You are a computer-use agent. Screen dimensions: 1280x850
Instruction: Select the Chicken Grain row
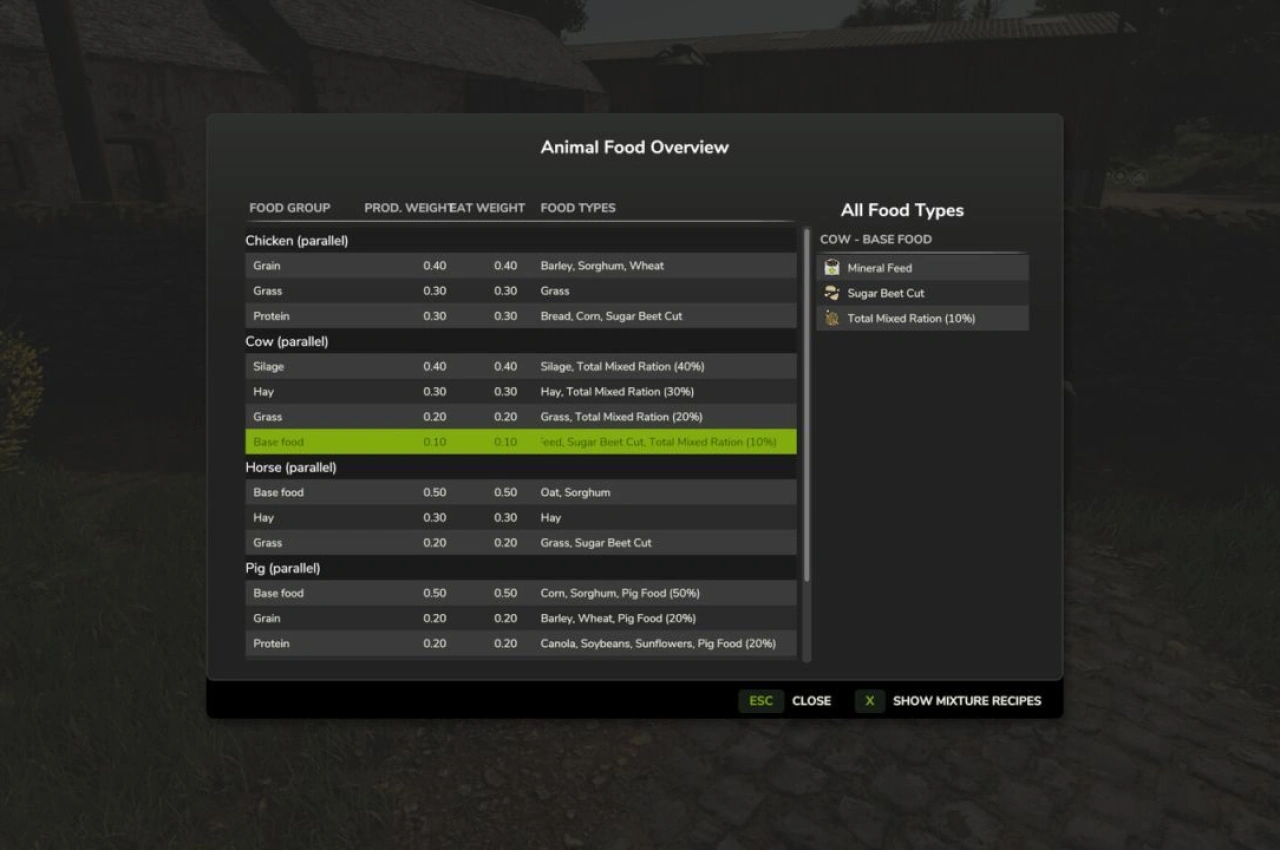[520, 266]
